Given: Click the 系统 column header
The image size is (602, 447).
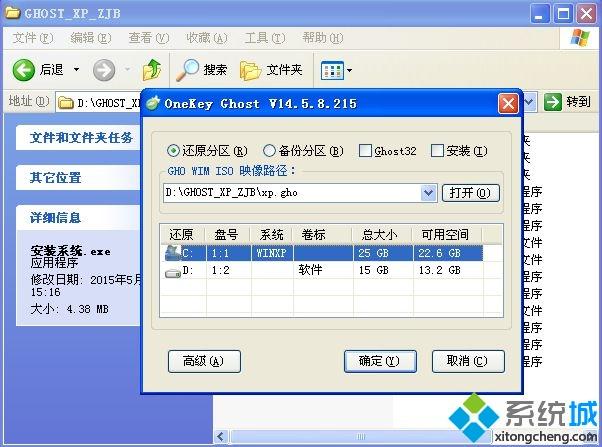Looking at the screenshot, I should 272,234.
